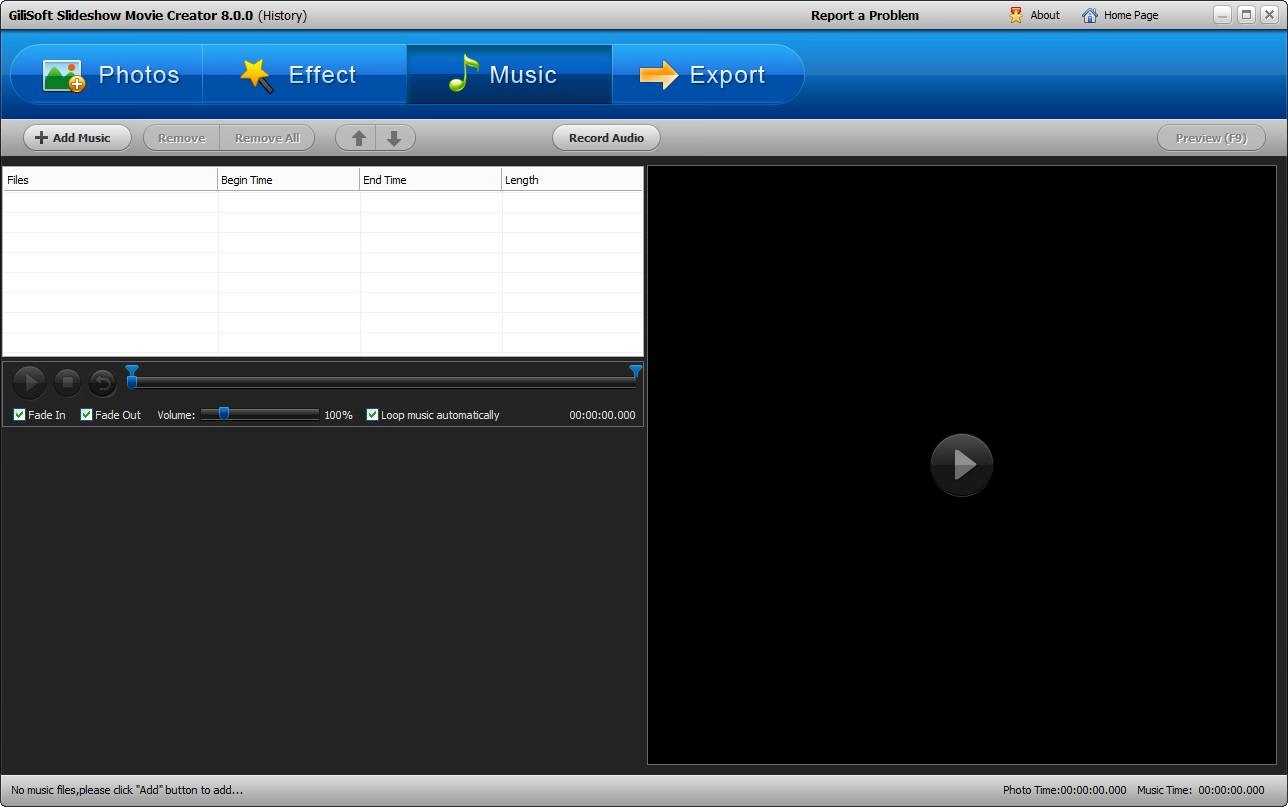Move music down with the down arrow

tap(394, 138)
